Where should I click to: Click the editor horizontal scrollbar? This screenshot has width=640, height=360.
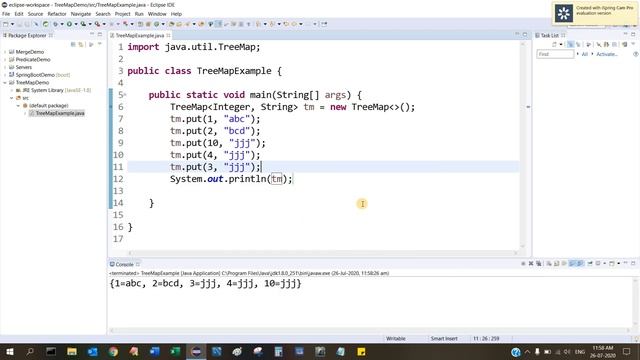click(322, 253)
